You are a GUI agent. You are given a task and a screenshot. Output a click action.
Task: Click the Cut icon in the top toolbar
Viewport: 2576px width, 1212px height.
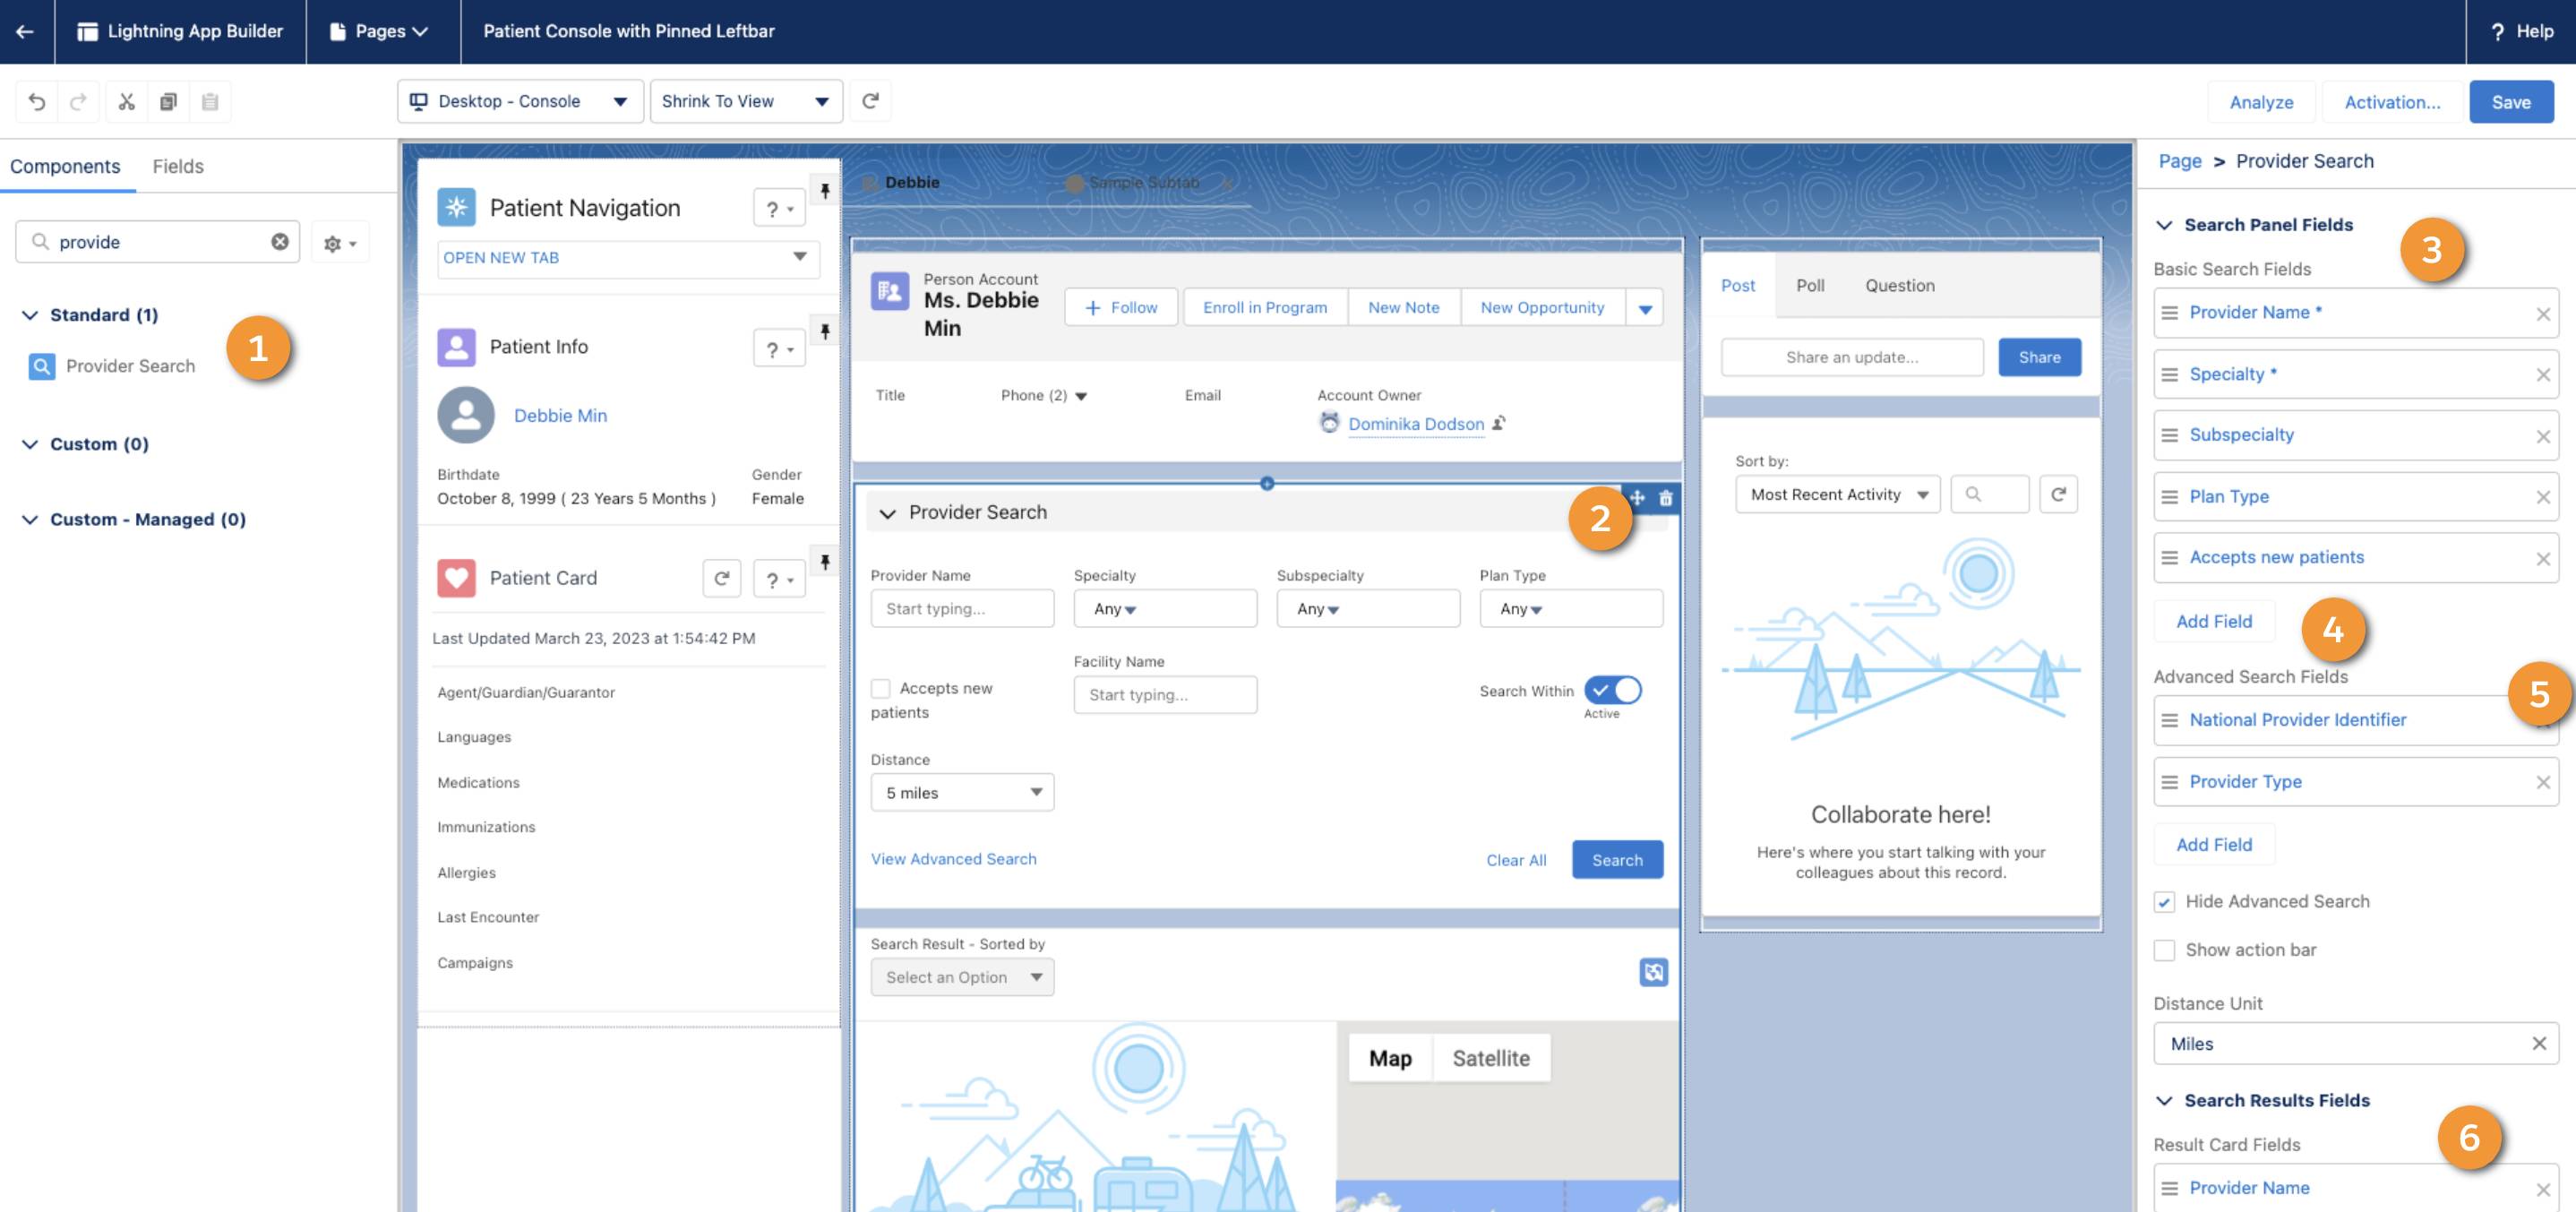pyautogui.click(x=126, y=101)
